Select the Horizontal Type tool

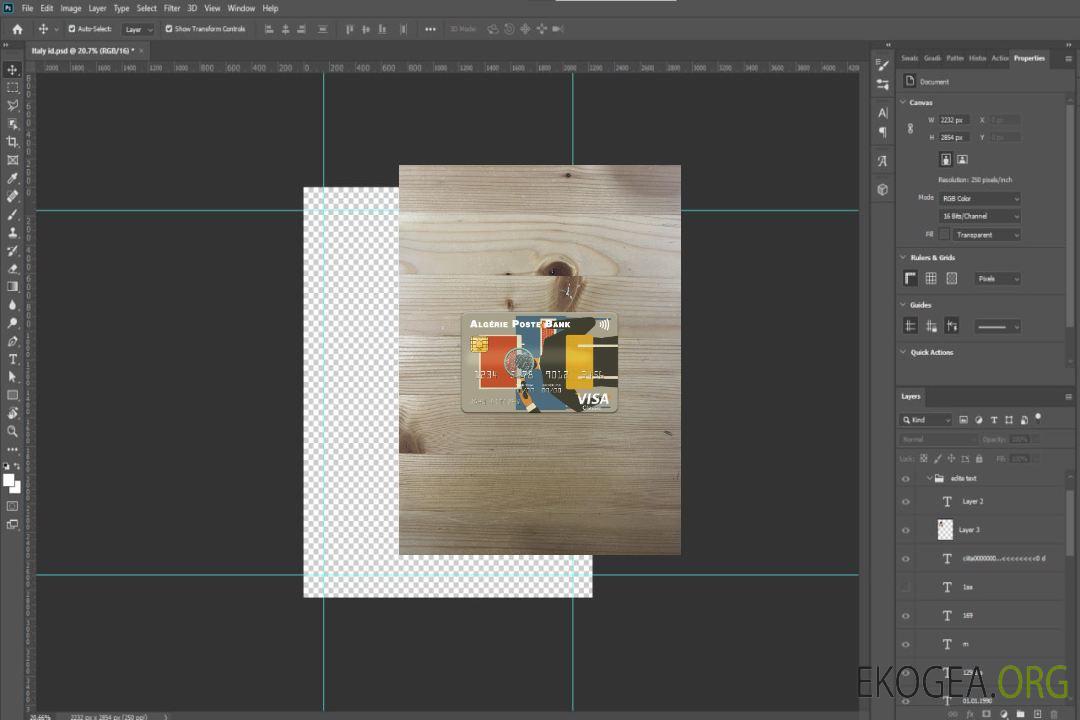12,359
